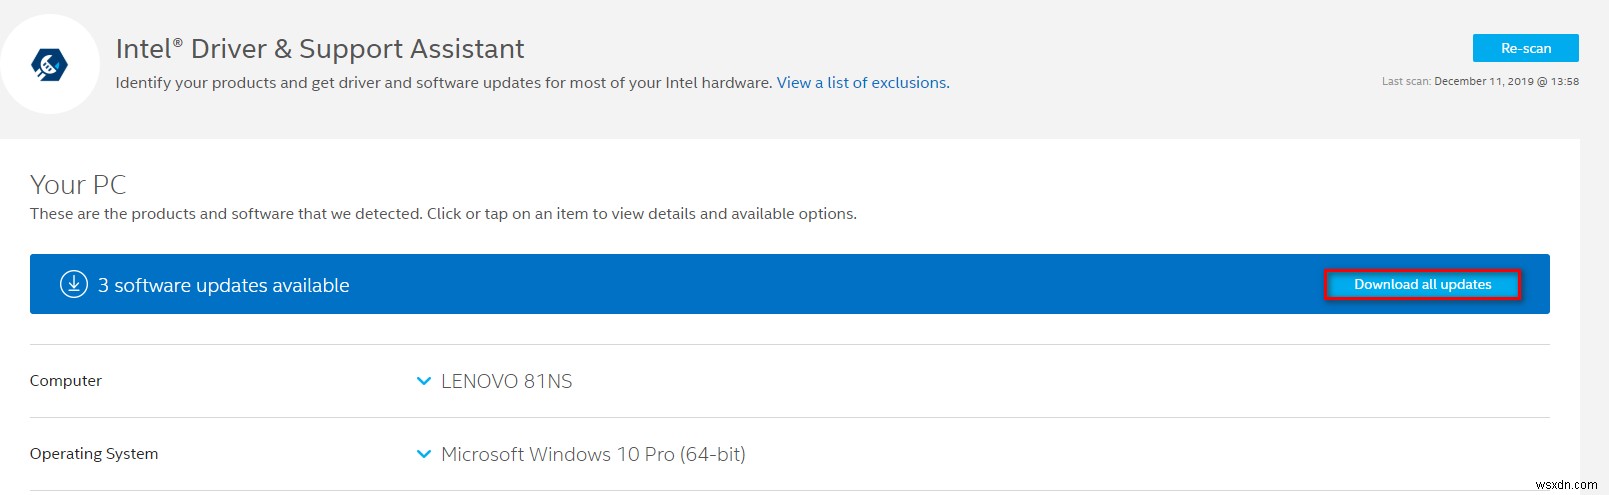
Task: Click the Intel Driver & Support Assistant logo
Action: (49, 64)
